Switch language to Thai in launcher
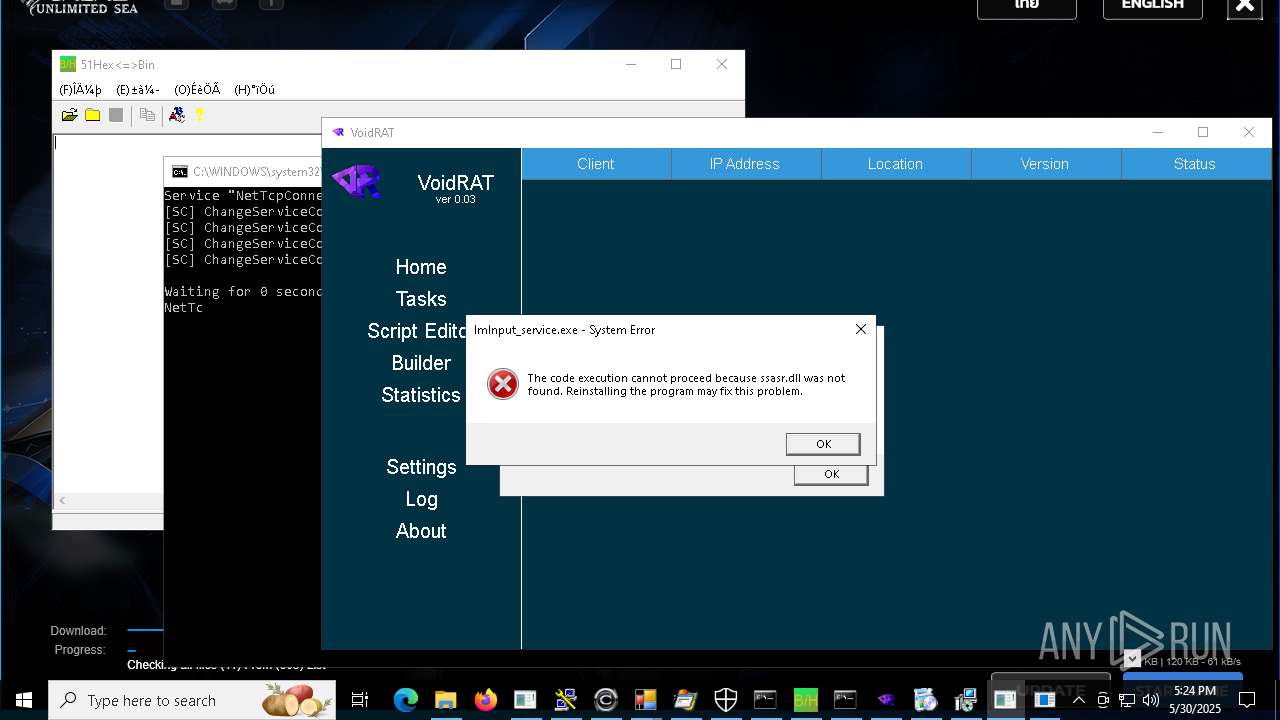 click(x=1027, y=7)
